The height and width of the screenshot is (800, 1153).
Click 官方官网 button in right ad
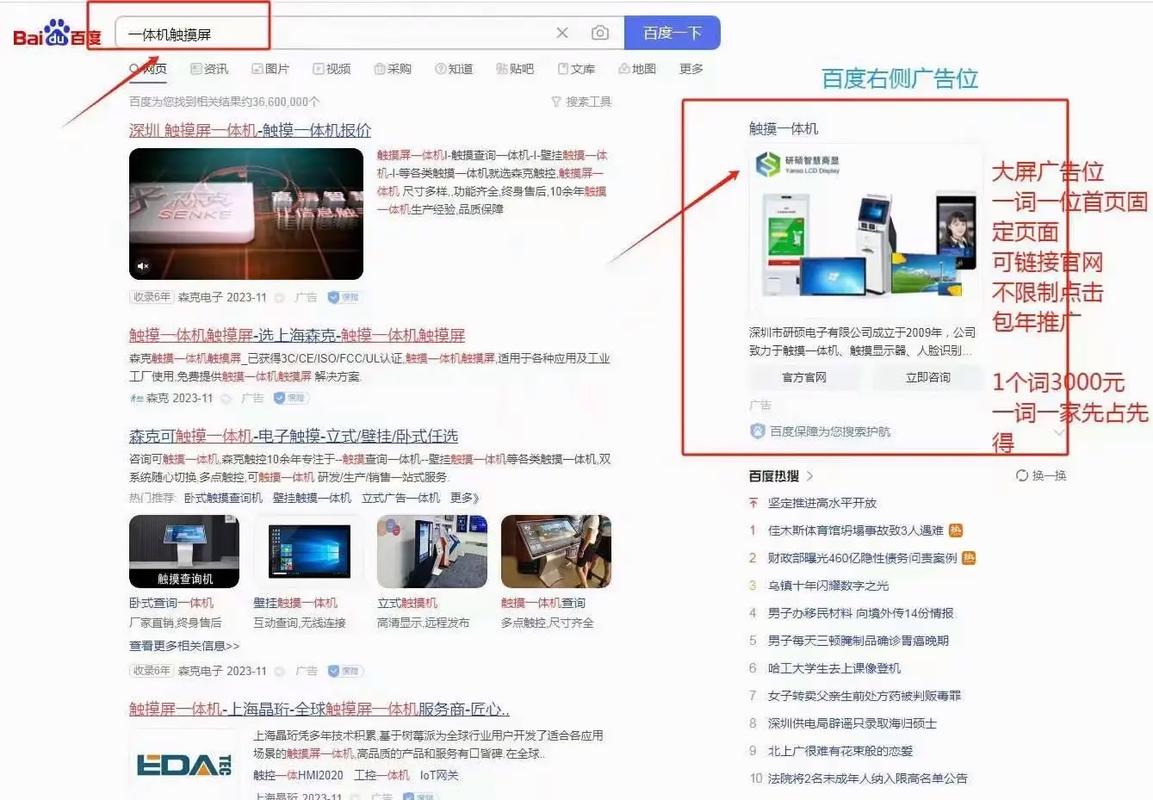click(804, 377)
